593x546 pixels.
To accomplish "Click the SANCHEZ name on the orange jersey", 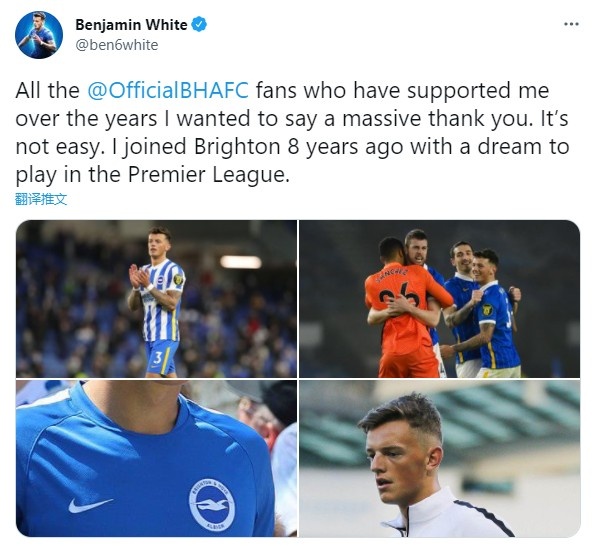I will point(392,275).
